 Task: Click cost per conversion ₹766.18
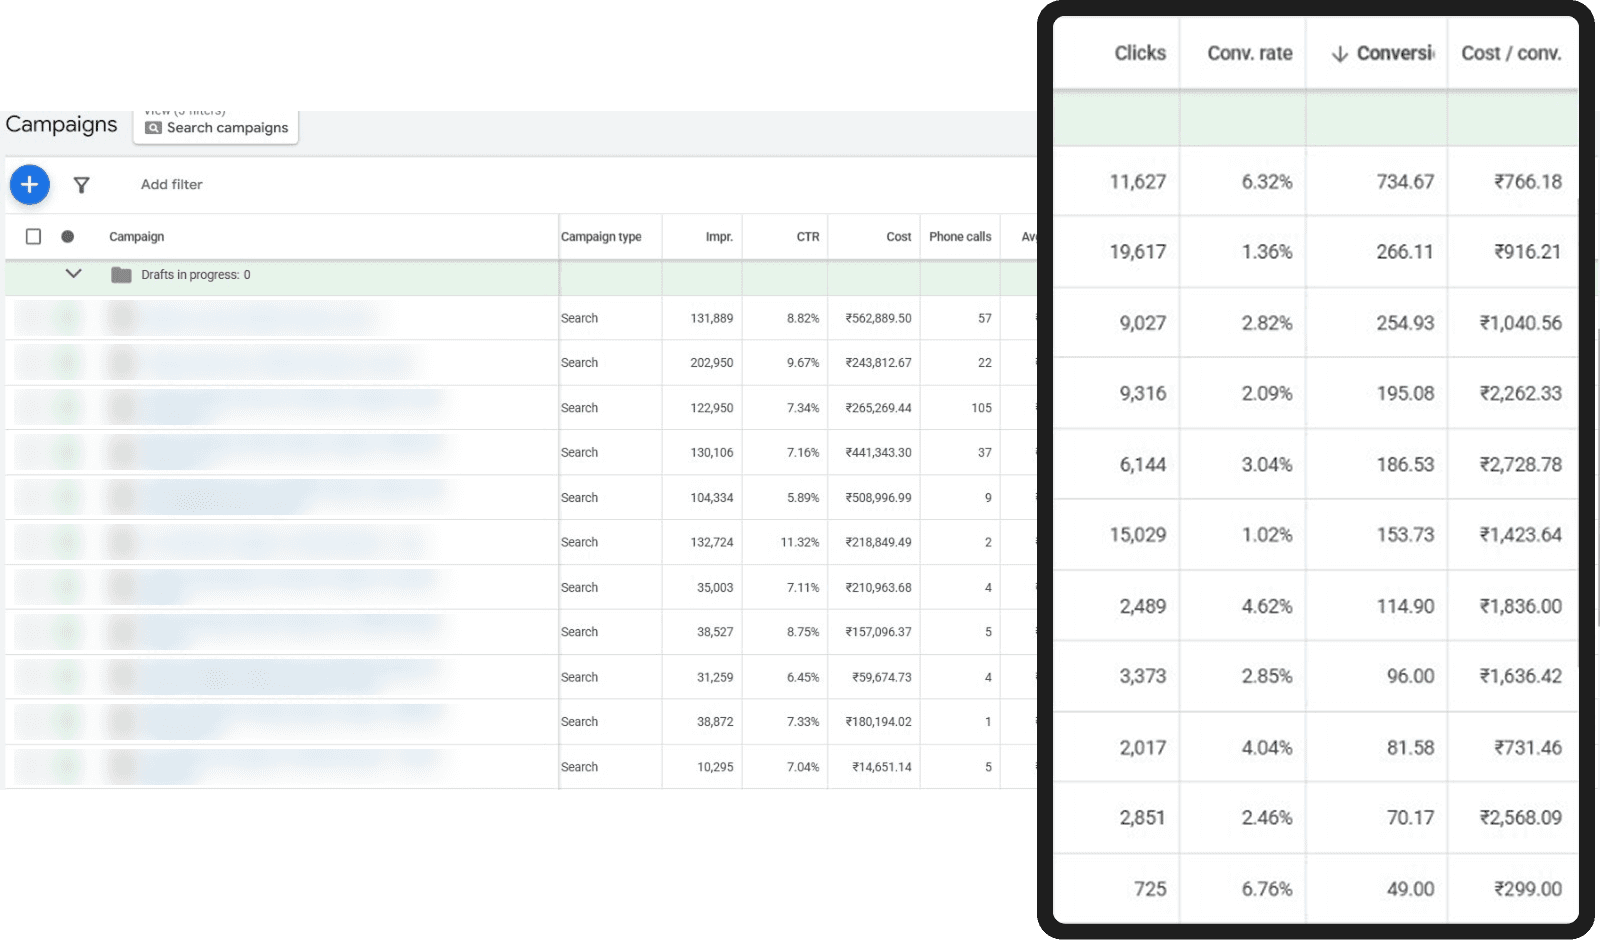tap(1528, 182)
